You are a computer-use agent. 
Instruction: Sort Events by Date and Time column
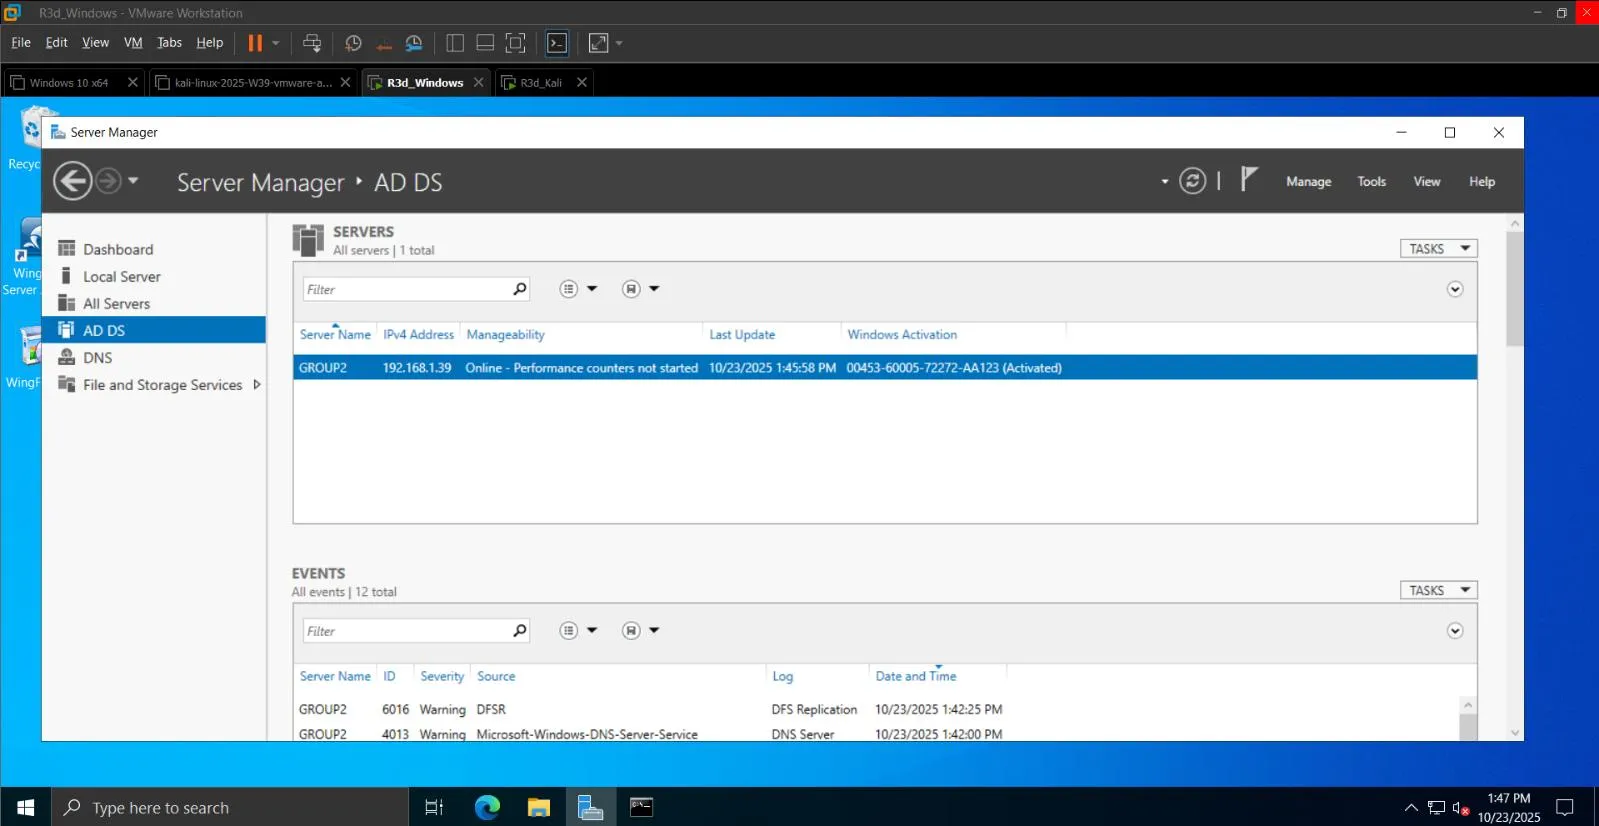coord(916,677)
